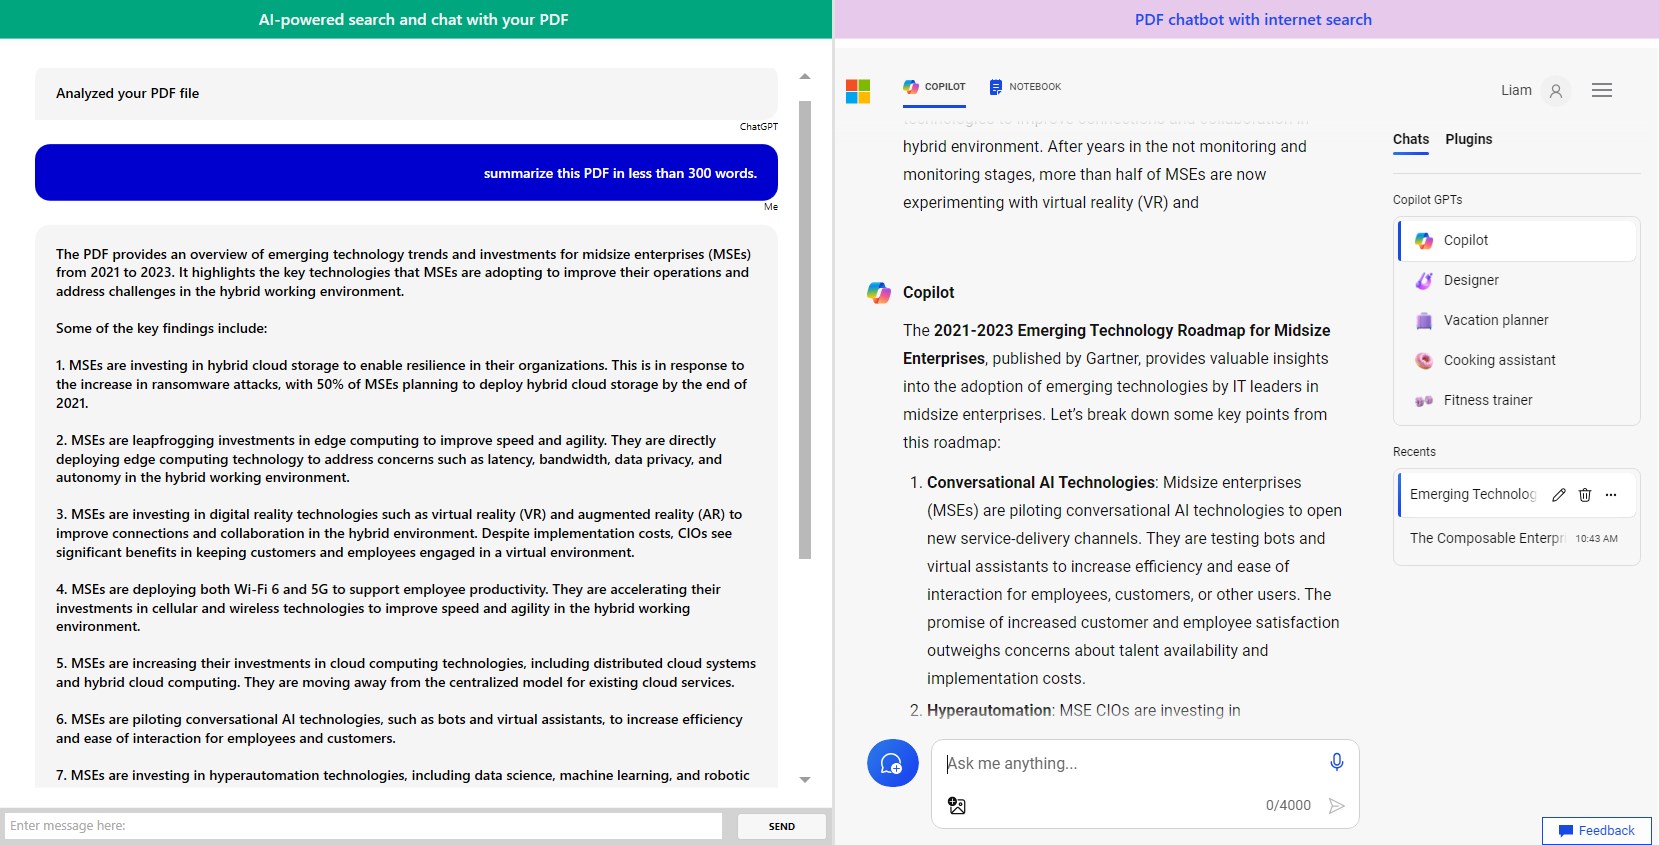Screen dimensions: 1659x845
Task: Click the Liam account name
Action: tap(1516, 90)
